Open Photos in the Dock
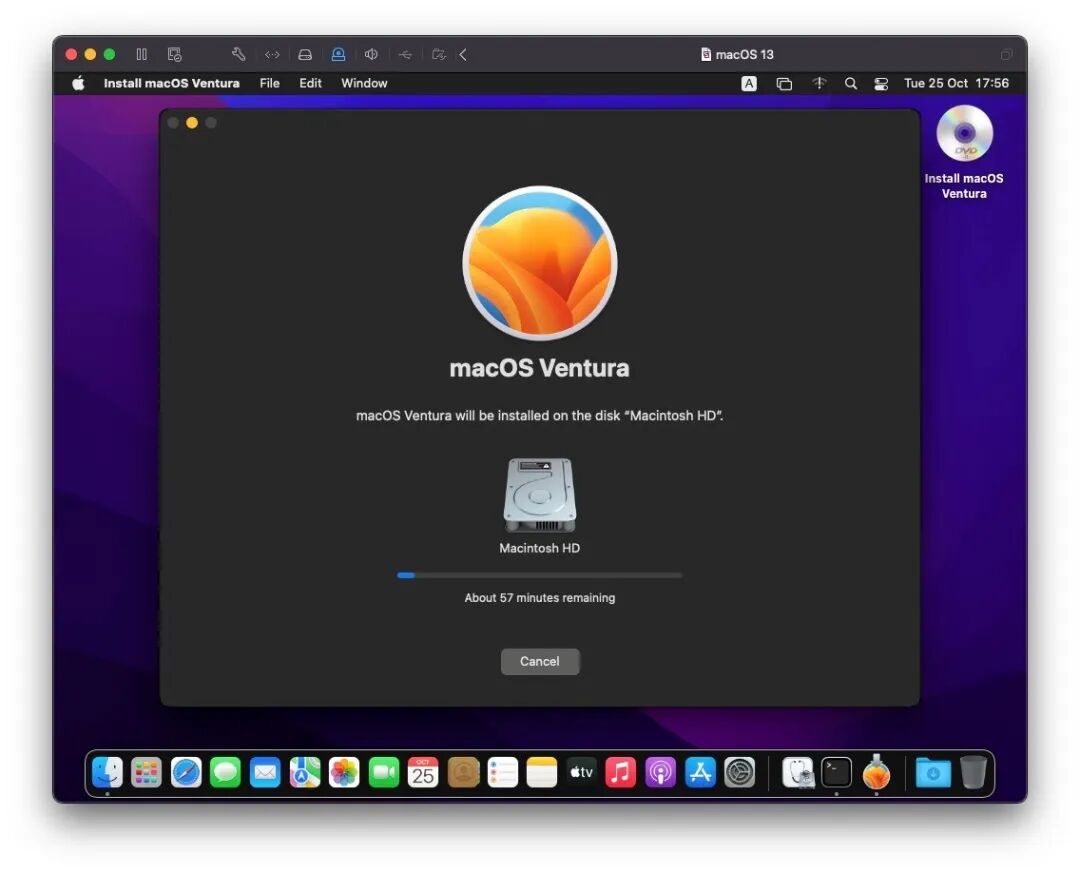This screenshot has height=873, width=1080. 344,772
